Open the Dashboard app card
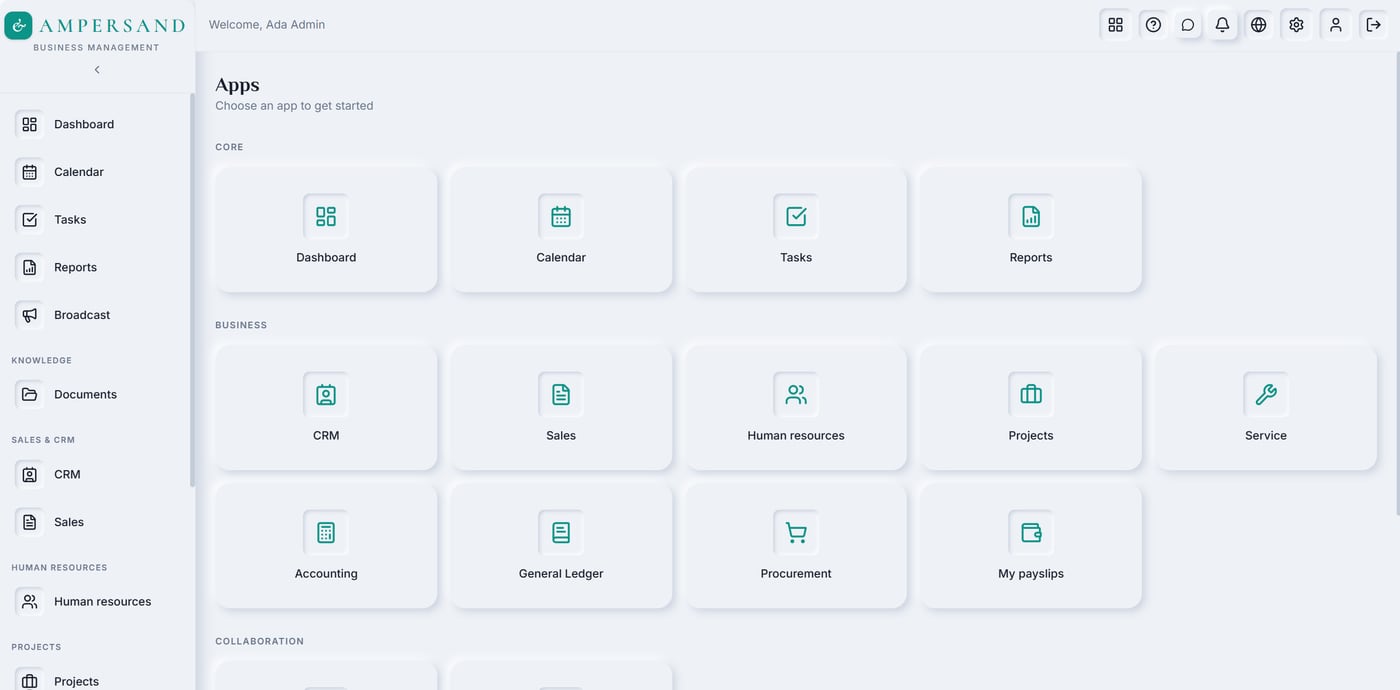 tap(326, 230)
